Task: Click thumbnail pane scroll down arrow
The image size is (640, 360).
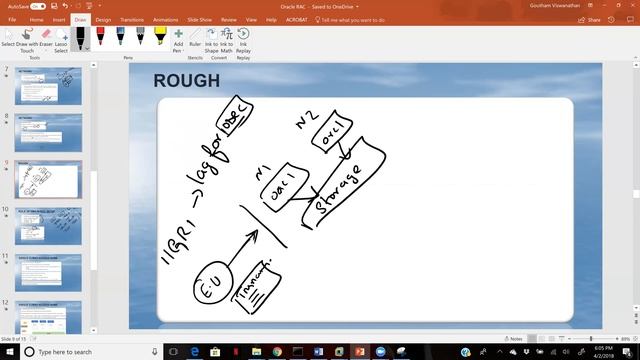Action: coord(93,330)
